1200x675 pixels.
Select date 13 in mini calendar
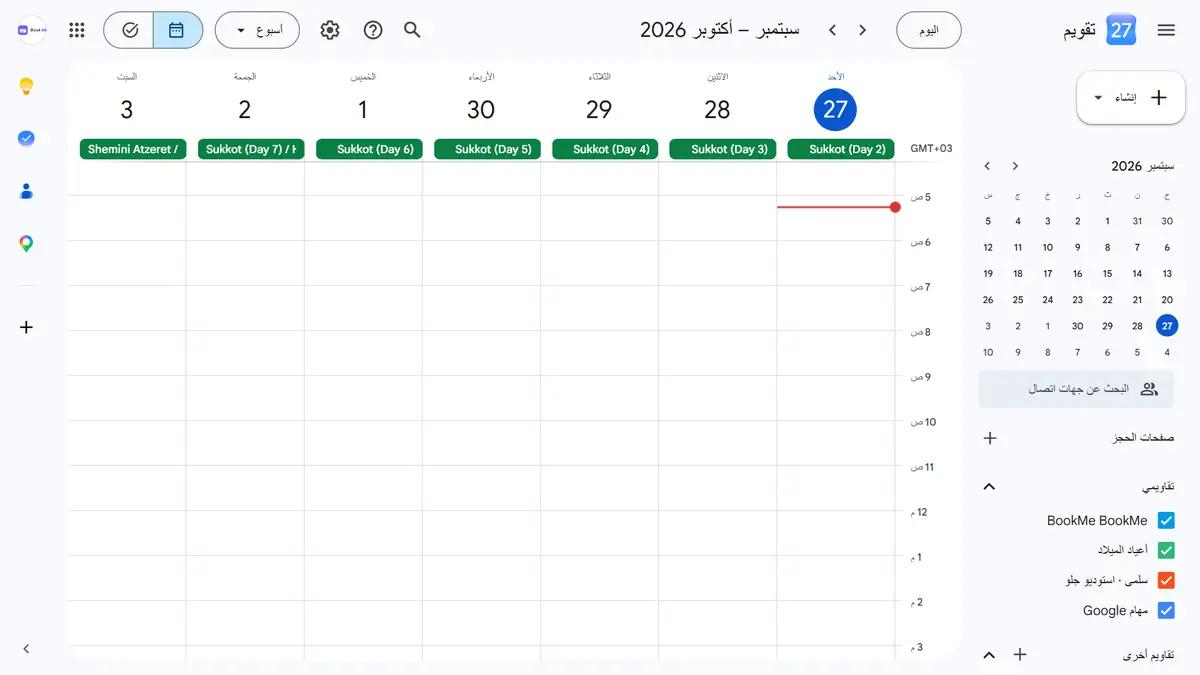(x=1167, y=273)
